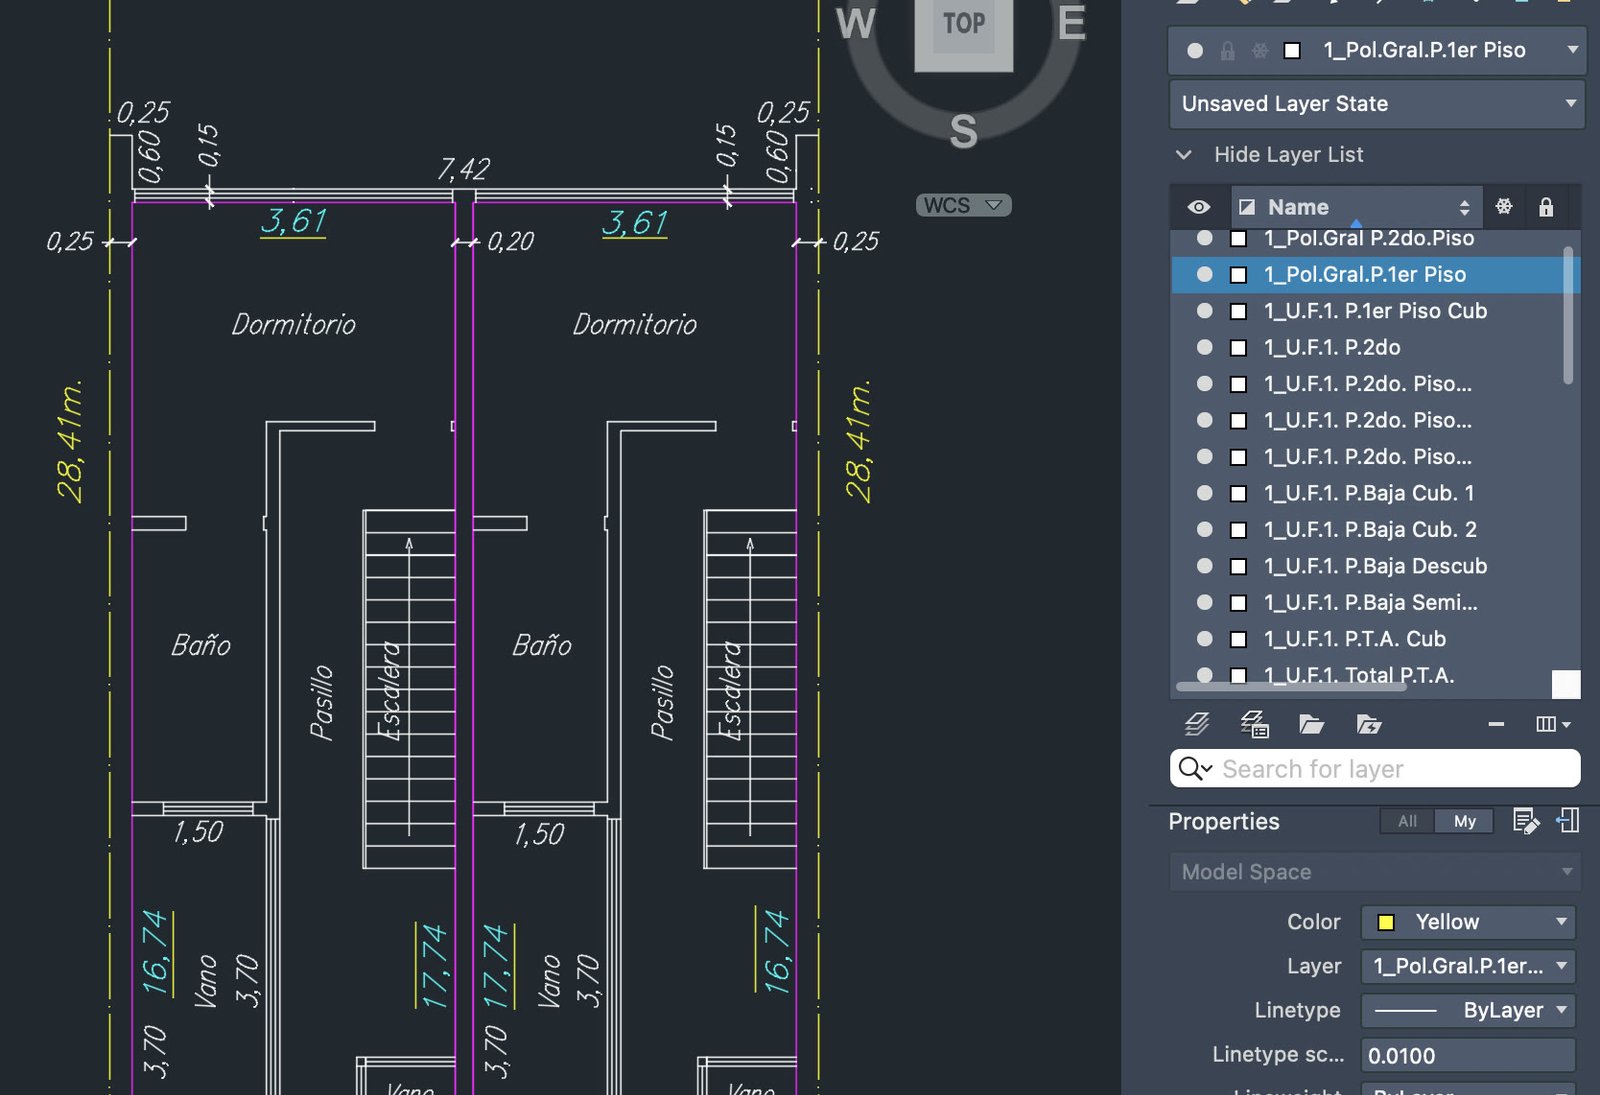Image resolution: width=1600 pixels, height=1095 pixels.
Task: Collapse the Hide Layer List chevron
Action: coord(1184,155)
